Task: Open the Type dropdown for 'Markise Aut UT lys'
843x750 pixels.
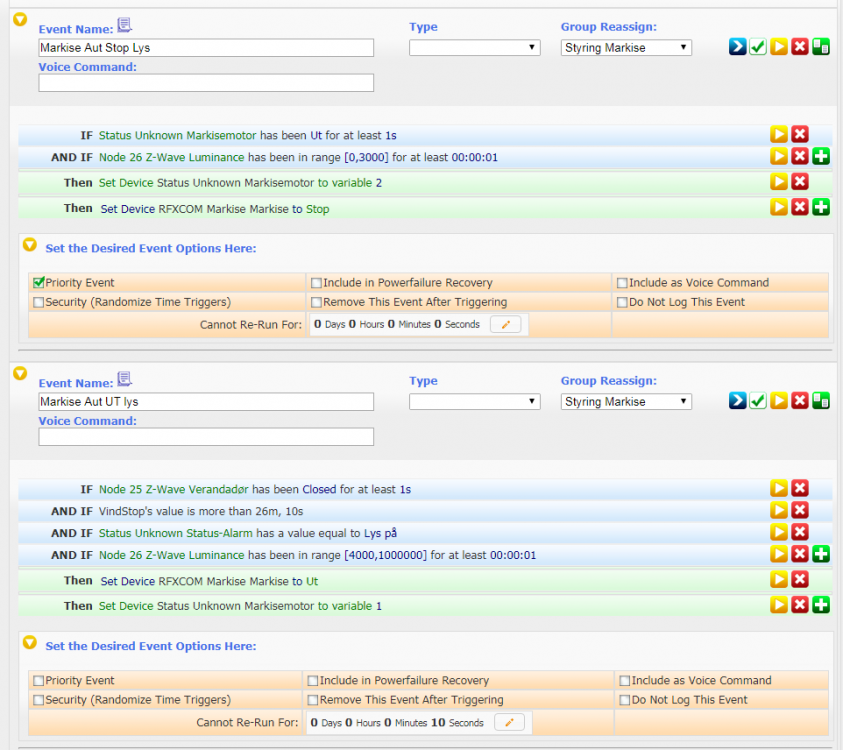Action: click(474, 401)
